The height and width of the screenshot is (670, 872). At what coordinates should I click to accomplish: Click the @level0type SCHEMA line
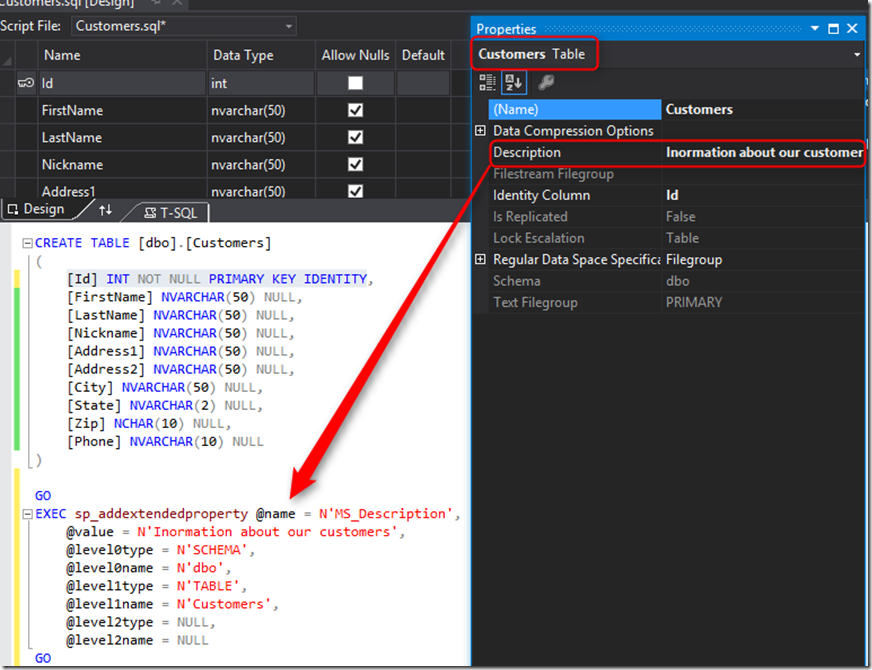pyautogui.click(x=160, y=550)
